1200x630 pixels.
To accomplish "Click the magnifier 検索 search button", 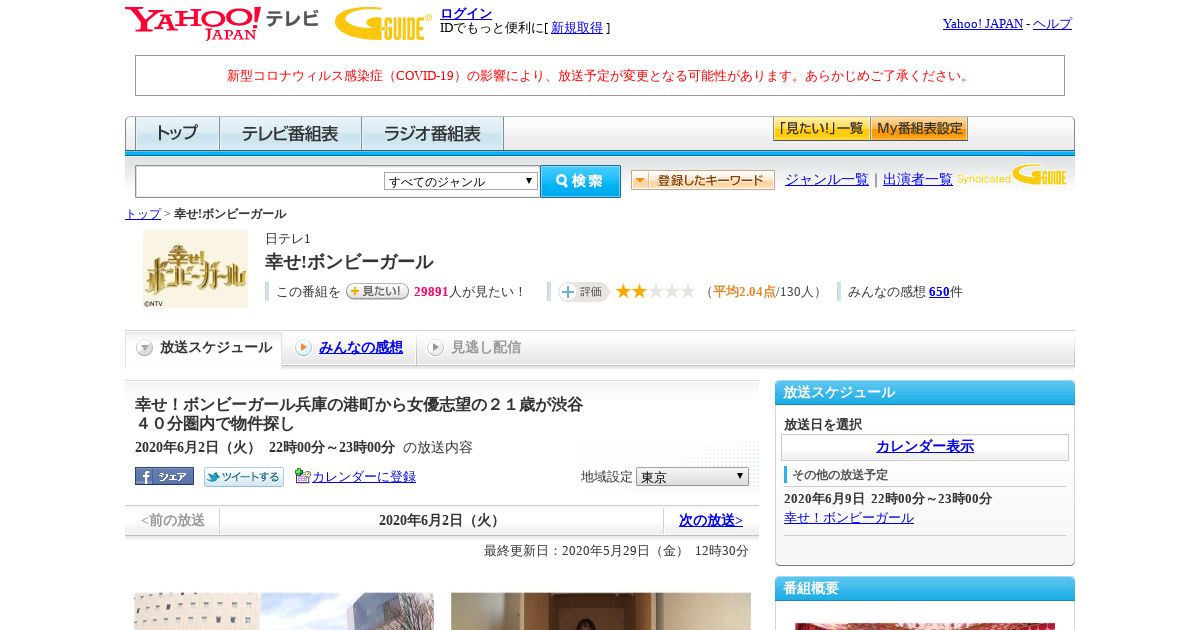I will point(580,181).
